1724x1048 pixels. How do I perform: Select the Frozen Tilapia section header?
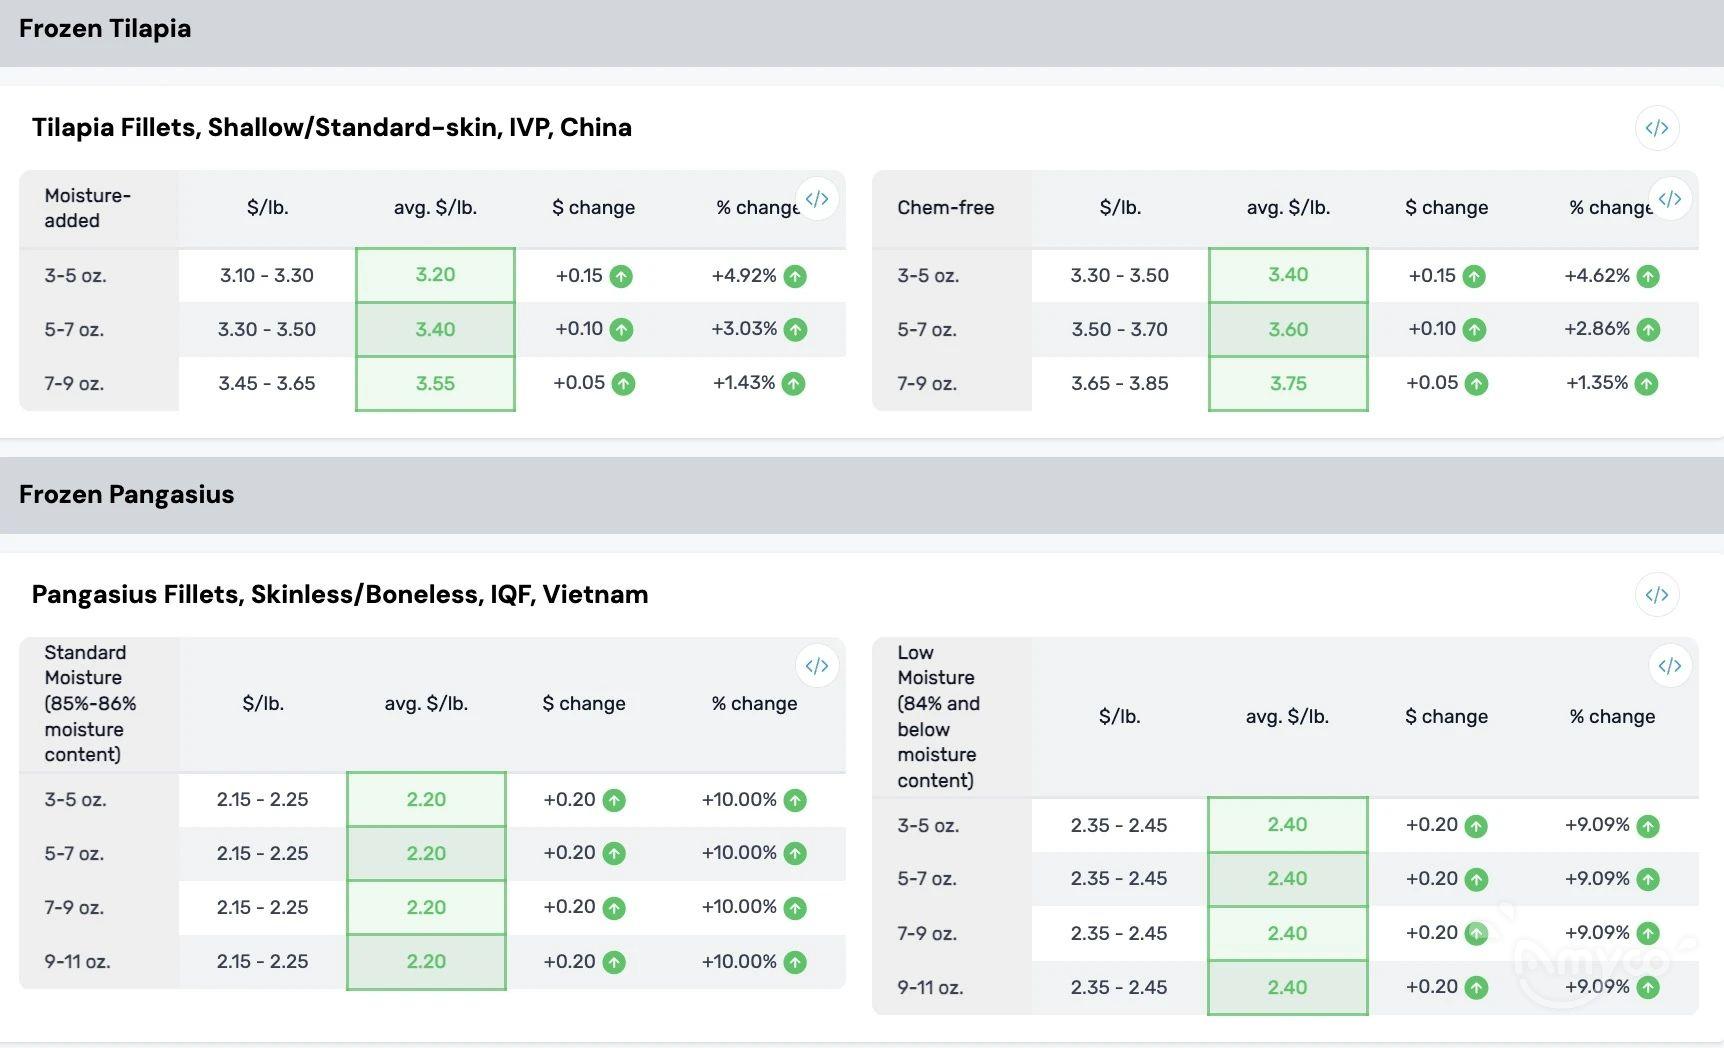pyautogui.click(x=105, y=29)
